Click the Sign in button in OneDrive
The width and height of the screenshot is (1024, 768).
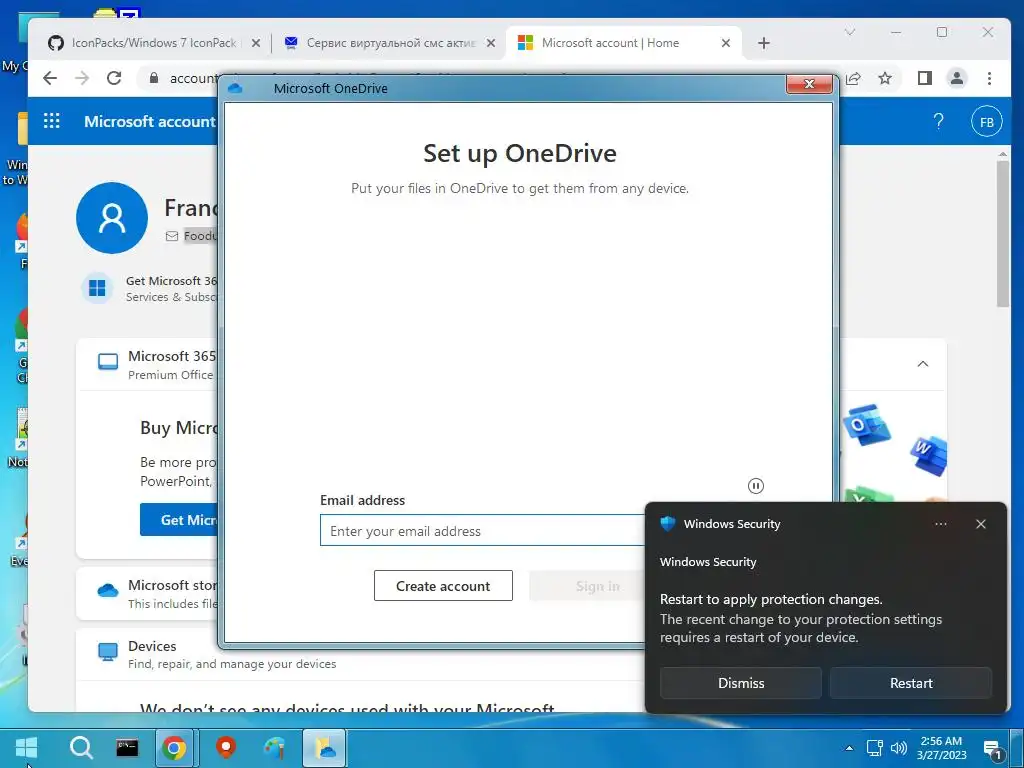click(x=586, y=586)
